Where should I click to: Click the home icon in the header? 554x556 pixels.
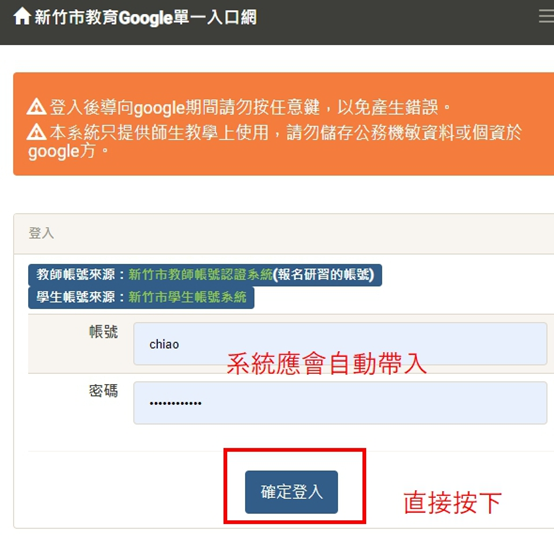[x=22, y=17]
